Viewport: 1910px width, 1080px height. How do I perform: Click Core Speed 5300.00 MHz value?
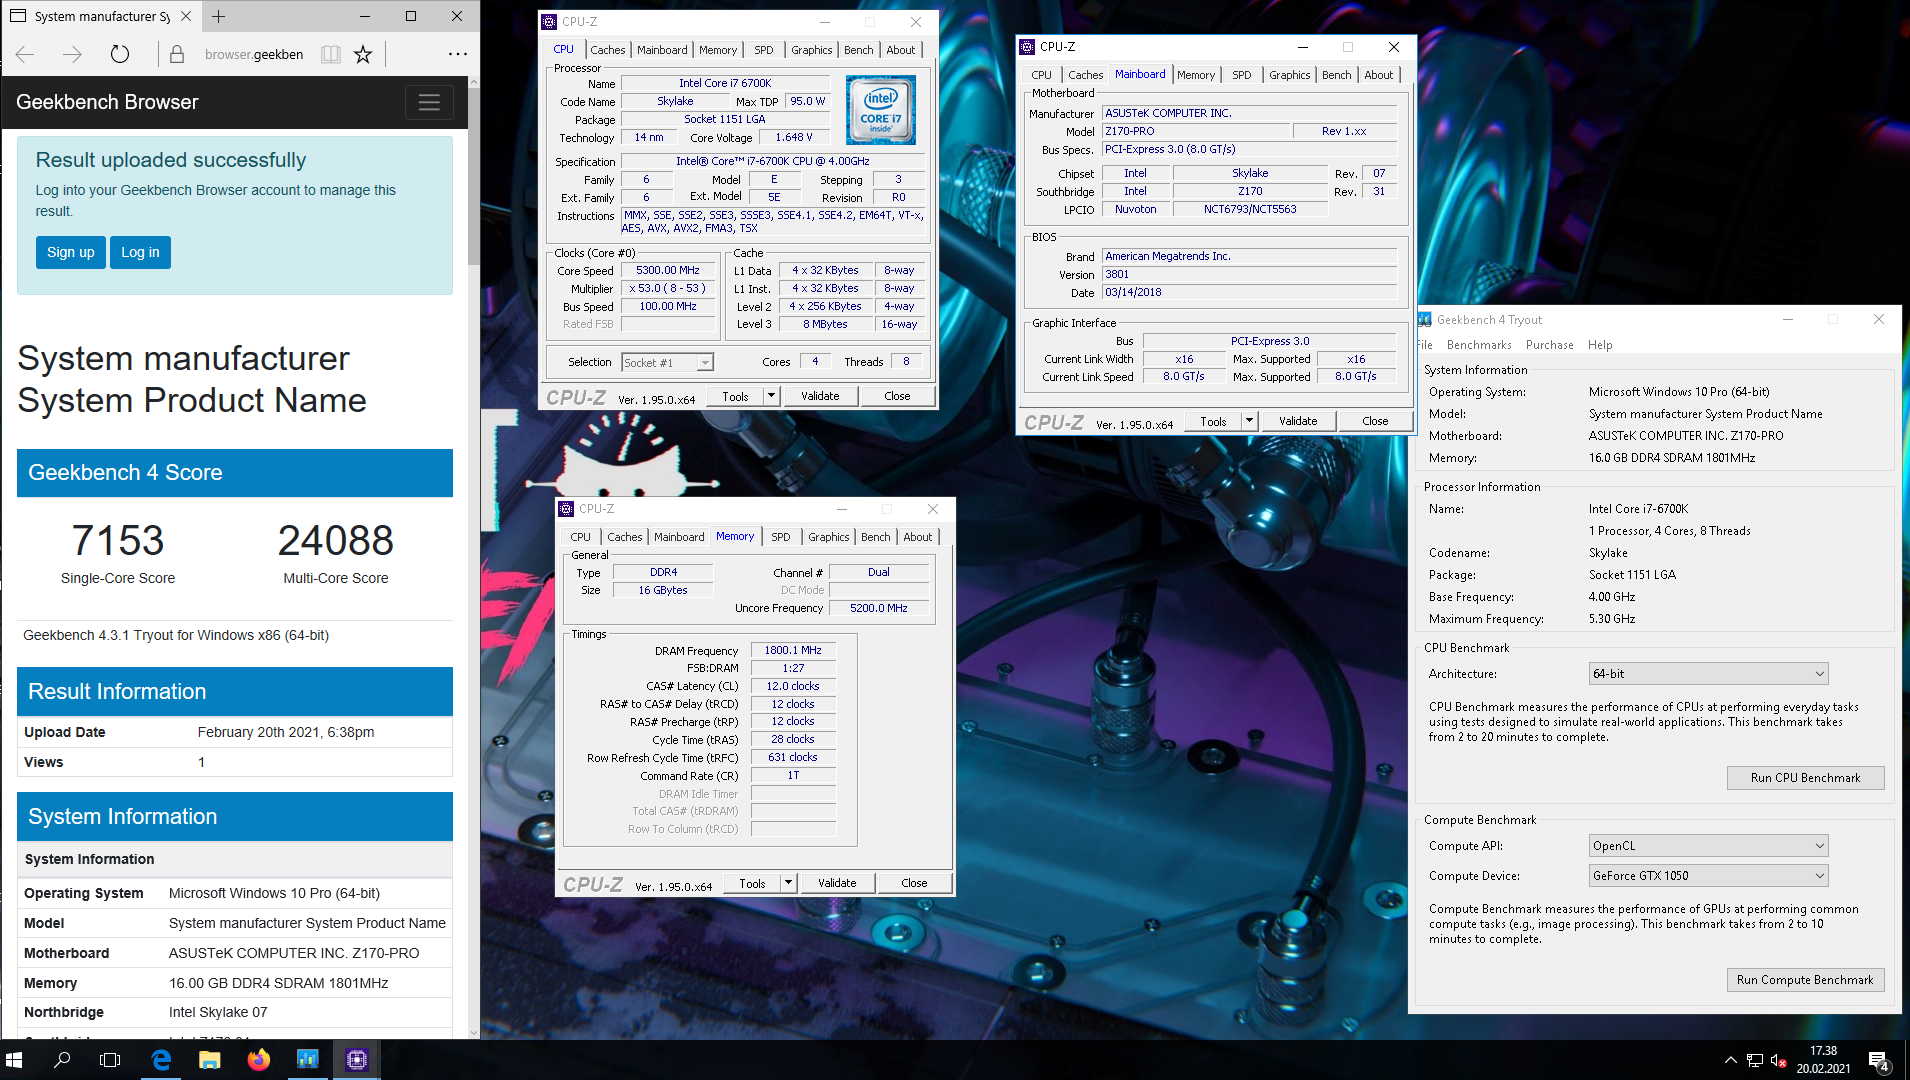pos(668,271)
